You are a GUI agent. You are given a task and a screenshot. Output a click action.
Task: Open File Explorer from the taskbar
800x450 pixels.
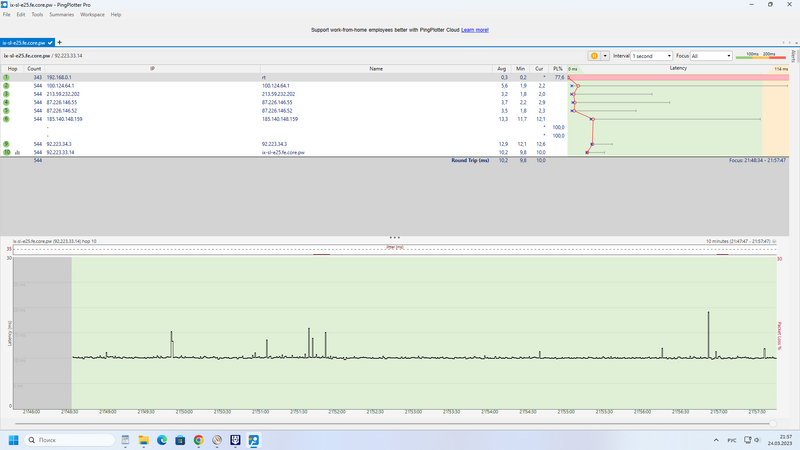click(143, 440)
